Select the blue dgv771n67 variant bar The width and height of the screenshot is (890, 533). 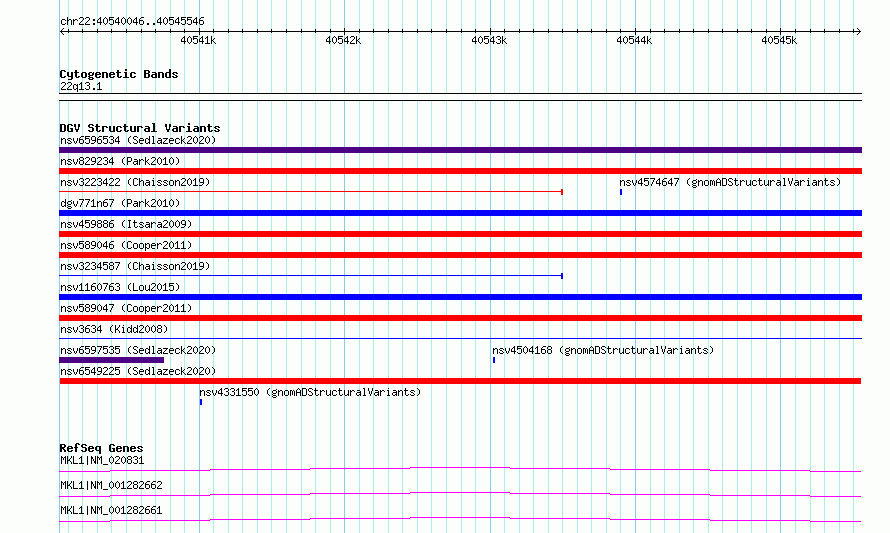tap(460, 213)
